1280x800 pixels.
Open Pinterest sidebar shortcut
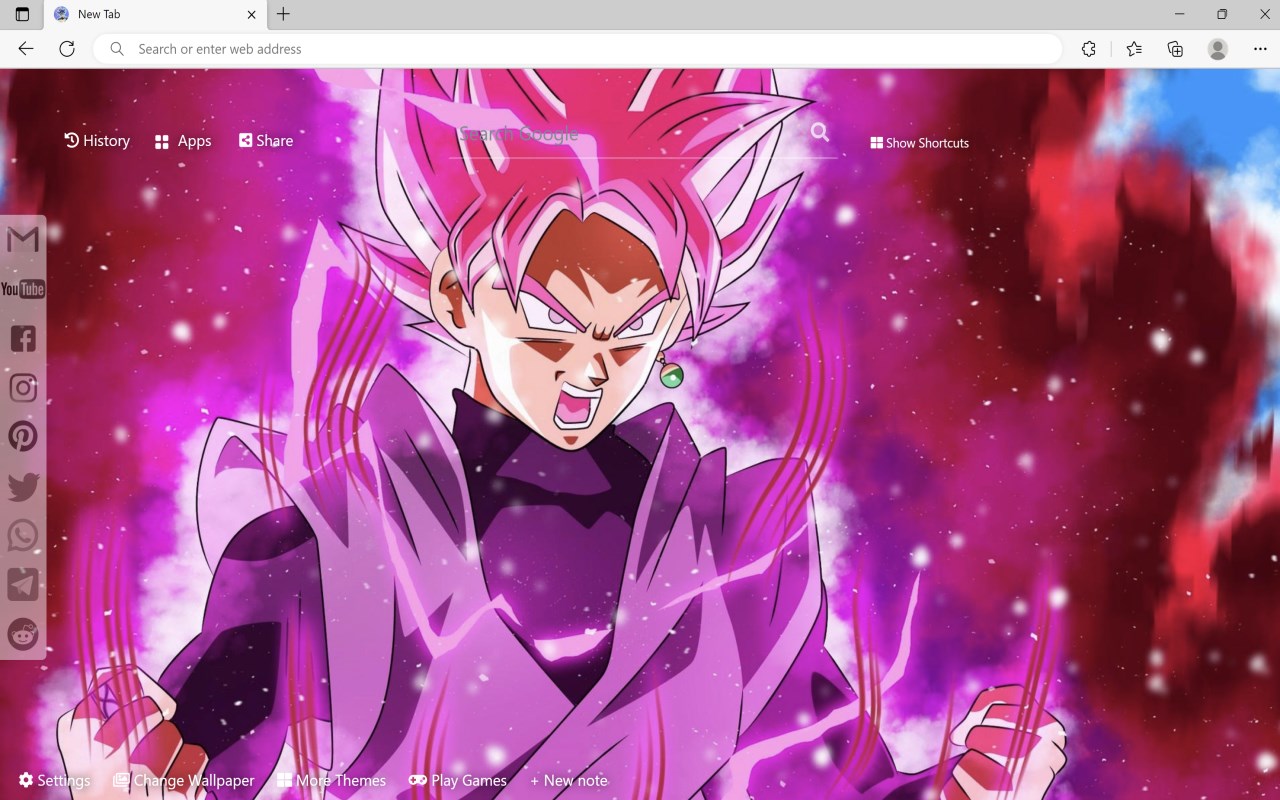(23, 436)
